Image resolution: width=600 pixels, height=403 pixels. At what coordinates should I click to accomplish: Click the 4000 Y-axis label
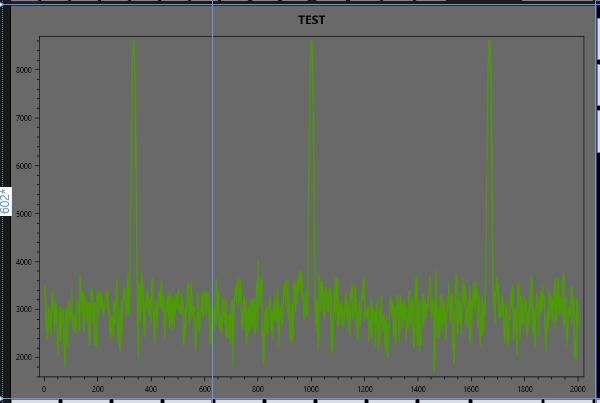tap(24, 262)
